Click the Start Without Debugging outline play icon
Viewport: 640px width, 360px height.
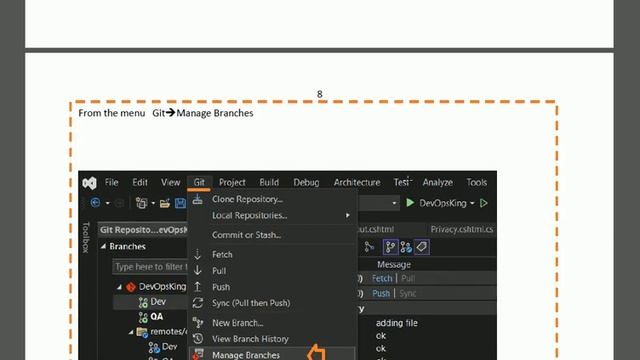(484, 203)
